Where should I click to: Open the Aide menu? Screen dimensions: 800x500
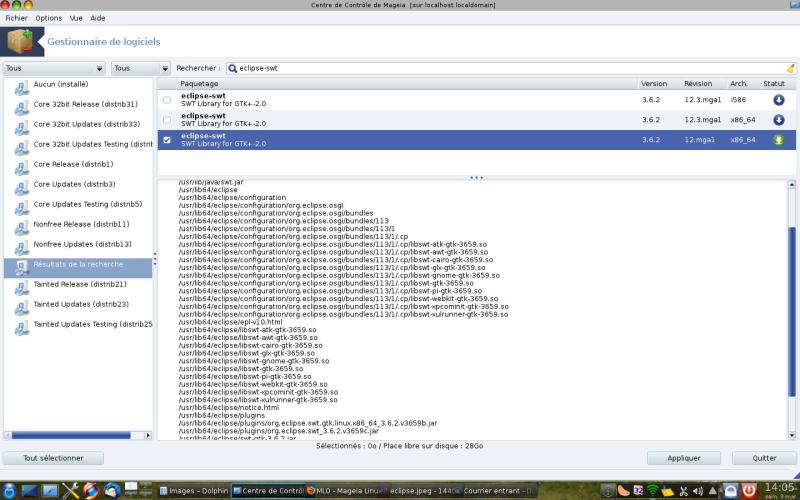(97, 18)
